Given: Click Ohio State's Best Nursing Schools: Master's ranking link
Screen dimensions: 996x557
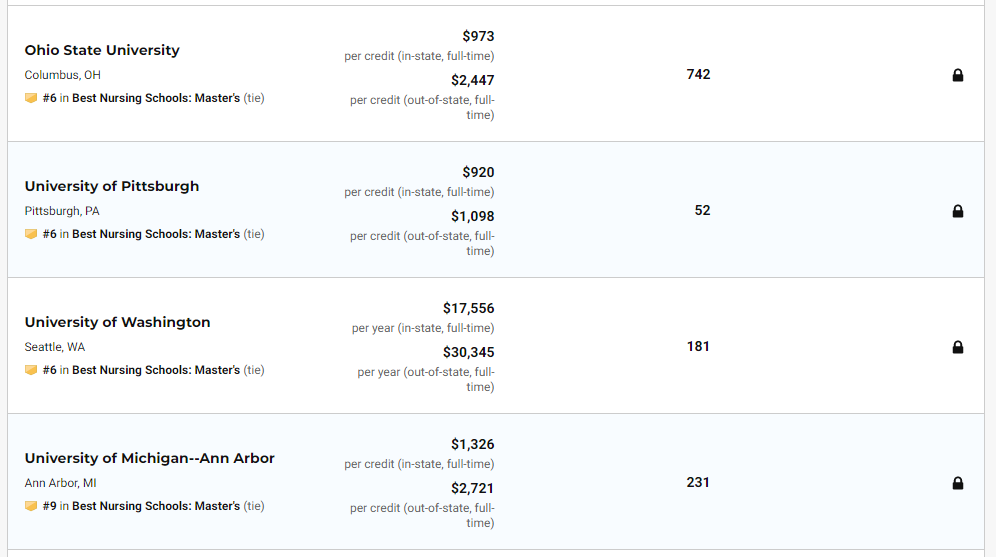Looking at the screenshot, I should [155, 98].
